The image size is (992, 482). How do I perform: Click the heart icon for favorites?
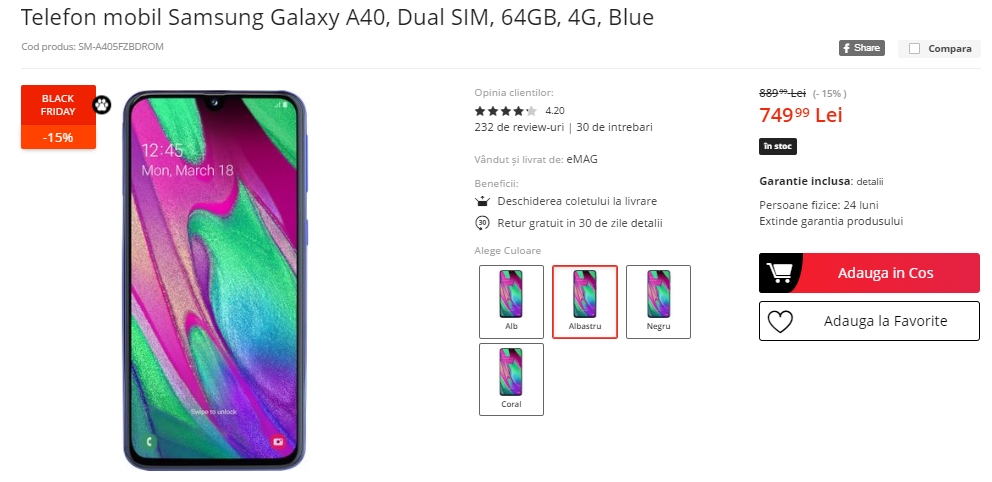(x=780, y=321)
